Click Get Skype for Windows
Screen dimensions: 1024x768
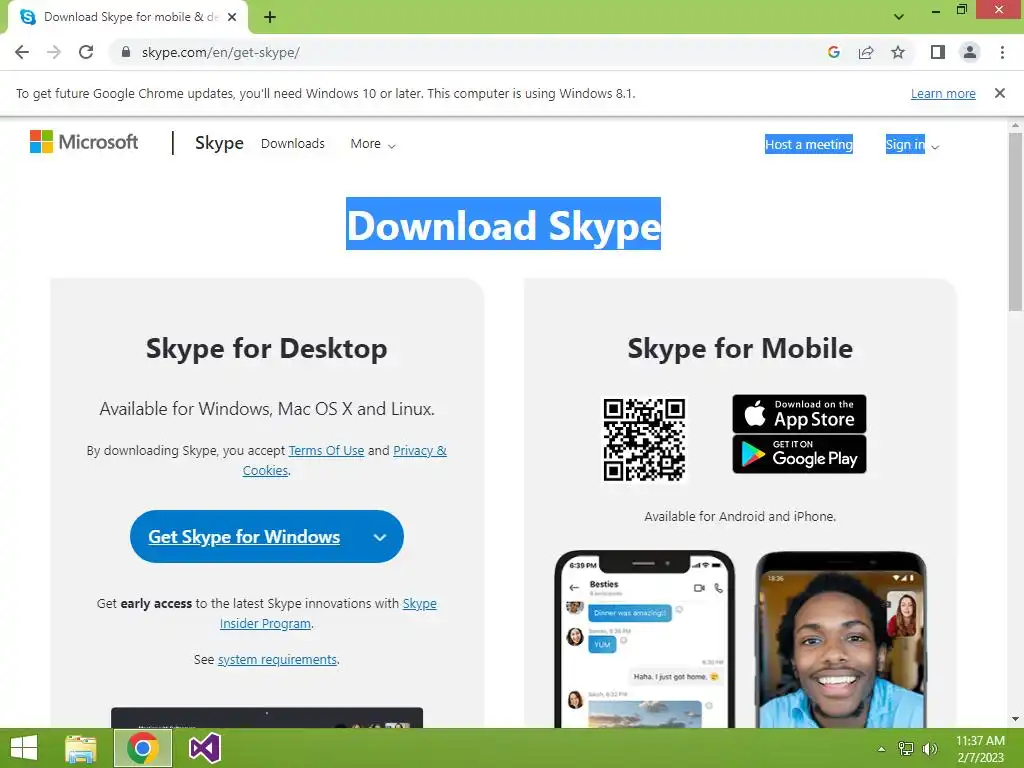(244, 537)
